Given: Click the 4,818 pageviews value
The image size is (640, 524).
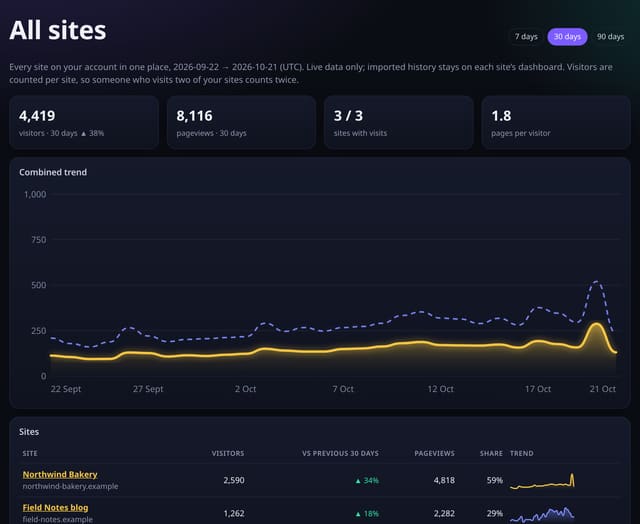Looking at the screenshot, I should click(444, 480).
